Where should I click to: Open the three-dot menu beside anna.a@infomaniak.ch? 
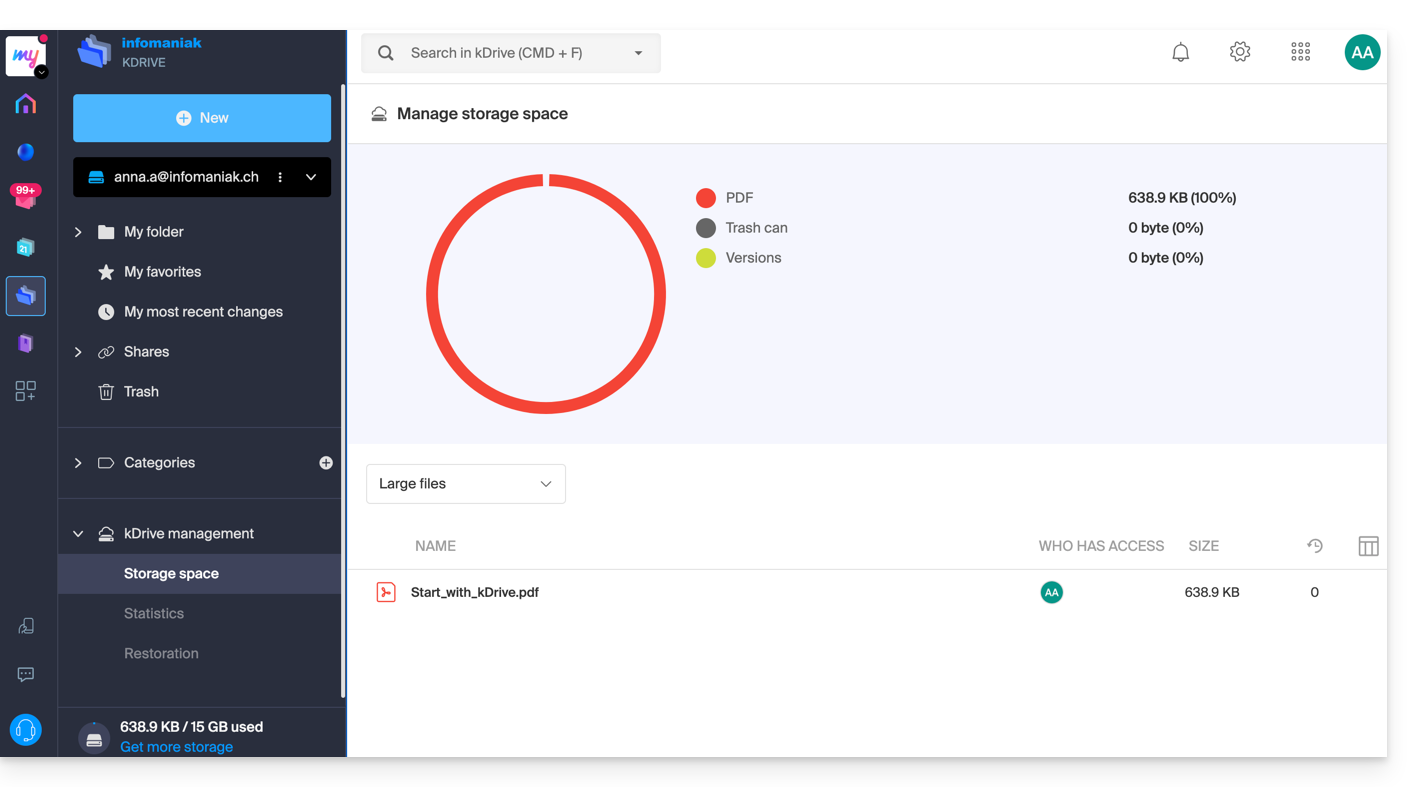tap(280, 177)
